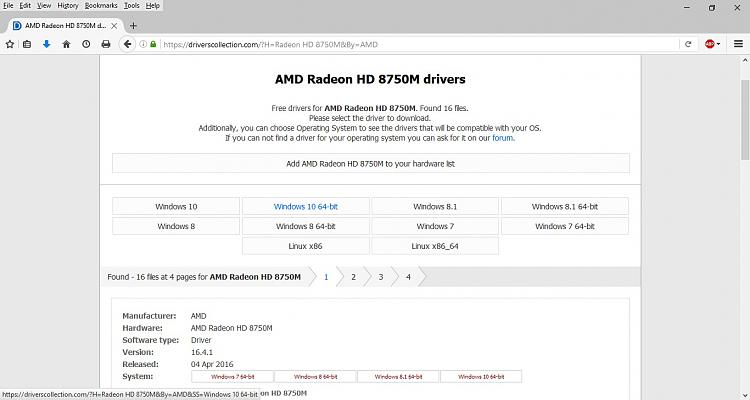Click Add AMD Radeon HD 8750M to hardware list
Image resolution: width=750 pixels, height=400 pixels.
(371, 164)
